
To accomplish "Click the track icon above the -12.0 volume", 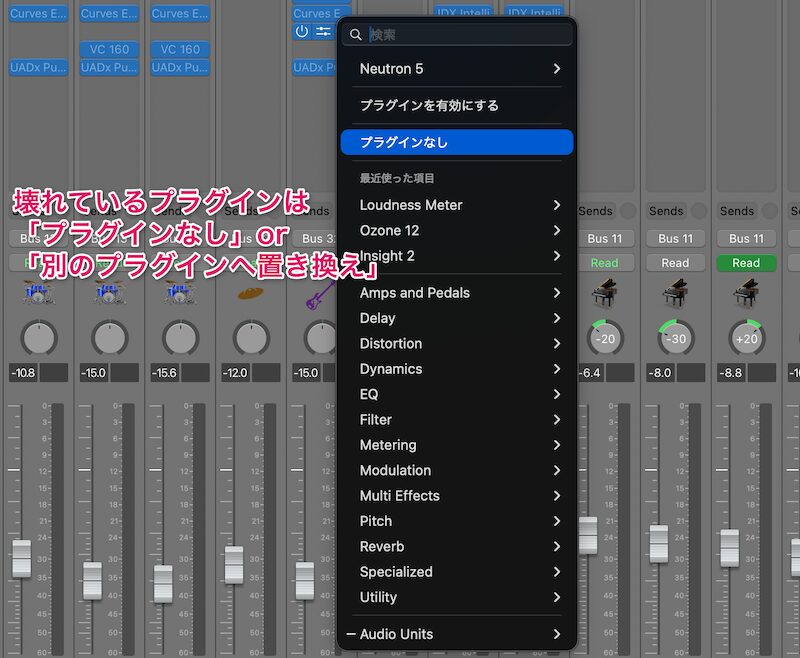I will [x=250, y=294].
